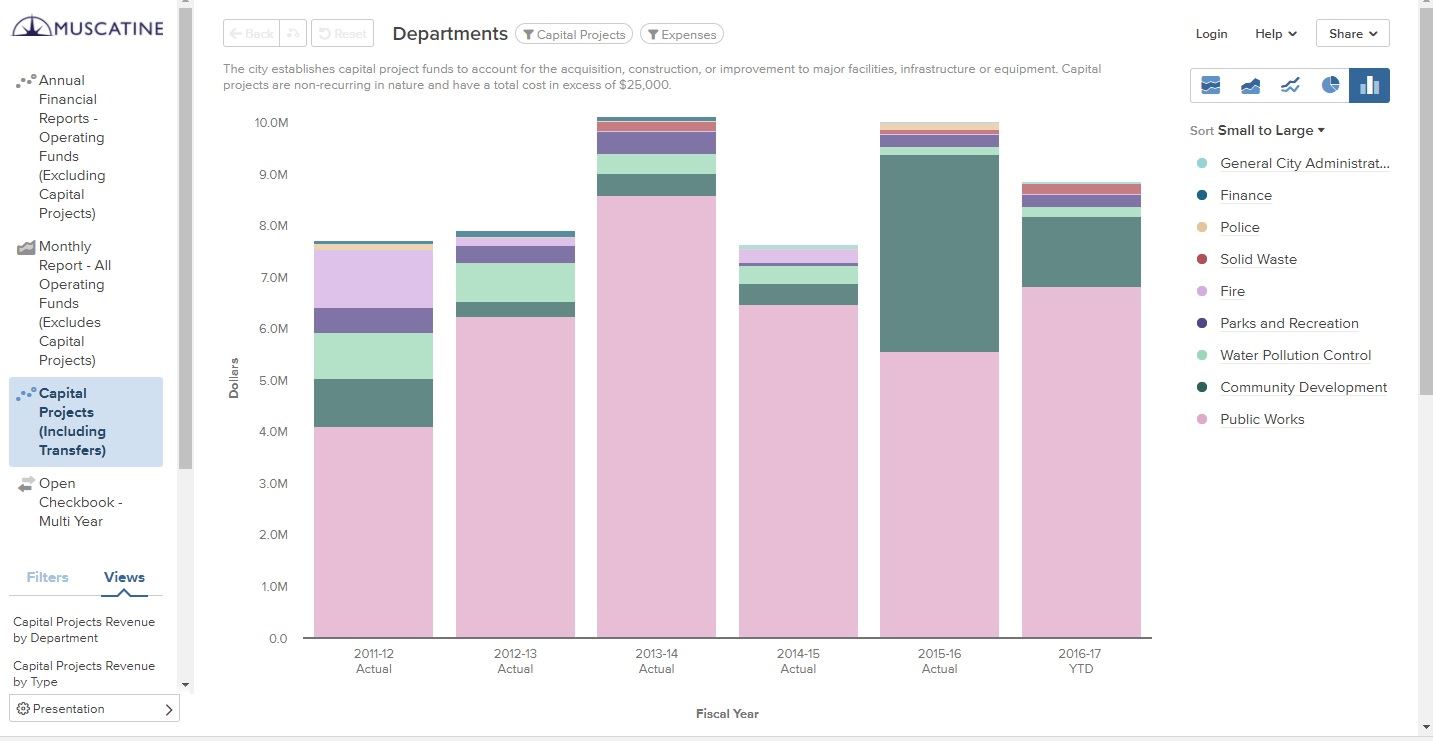Toggle the Fire series in the legend
This screenshot has width=1433, height=741.
pos(1232,291)
